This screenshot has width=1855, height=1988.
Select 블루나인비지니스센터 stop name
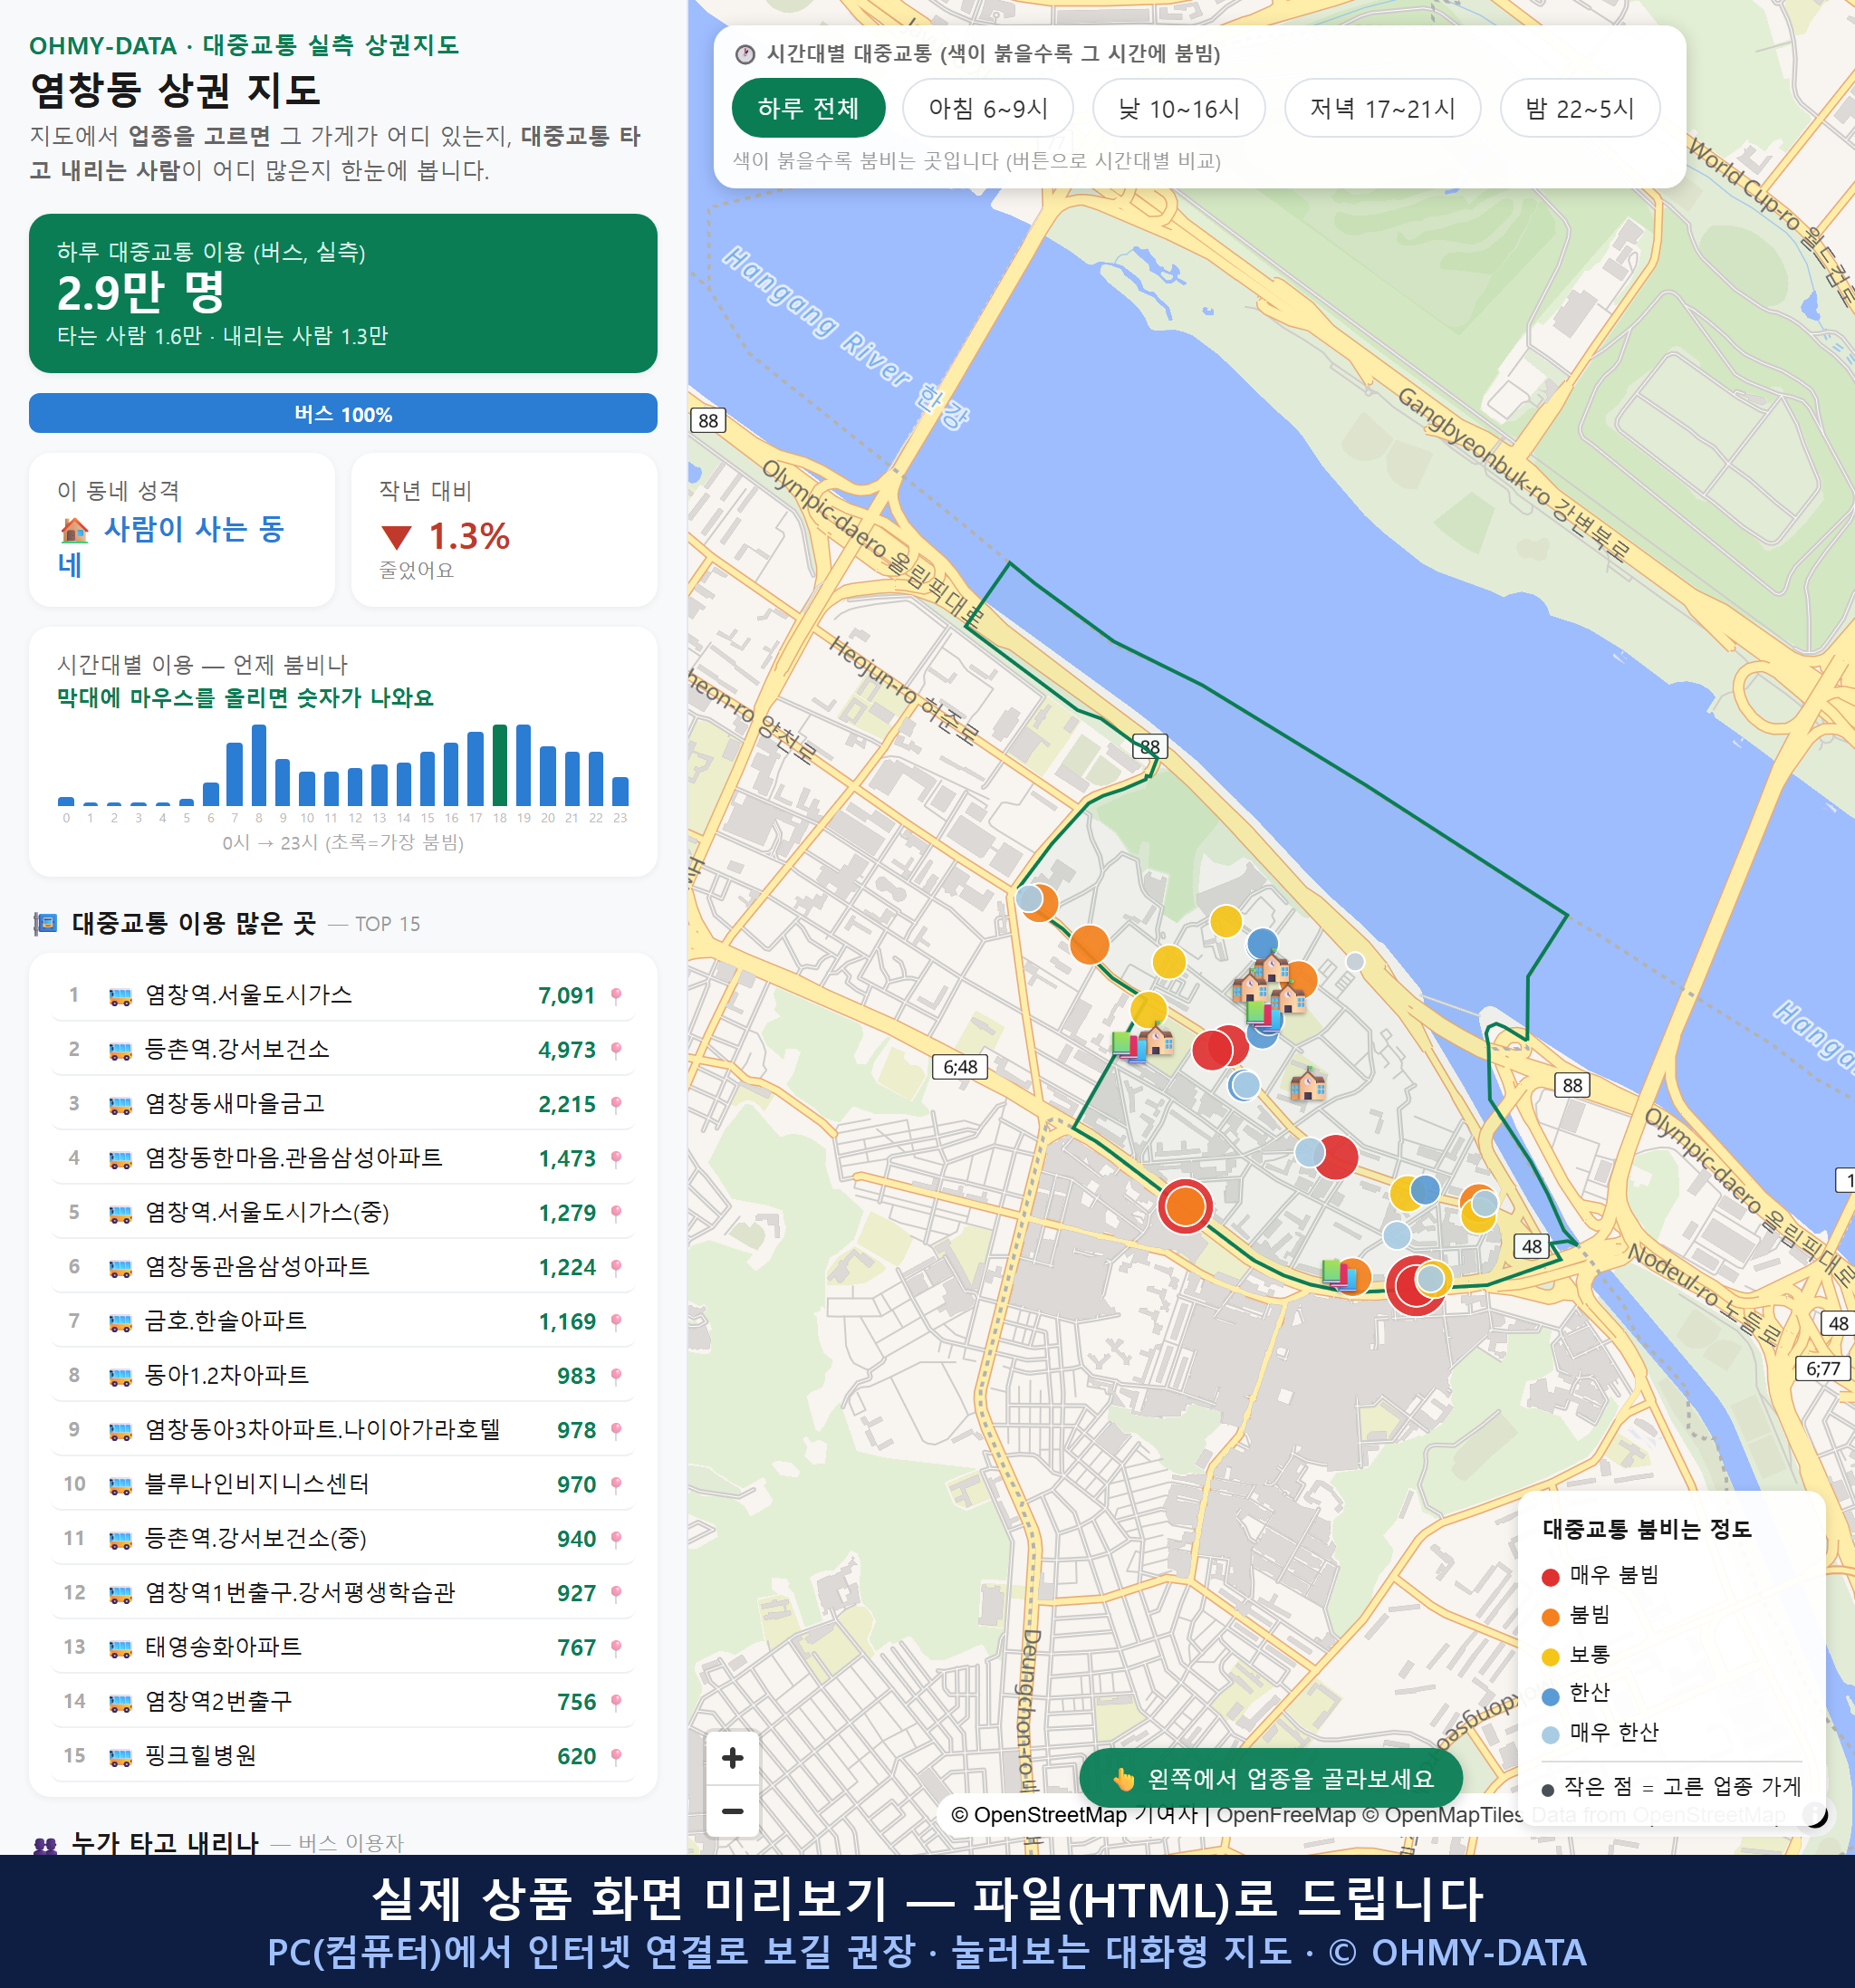click(x=257, y=1484)
